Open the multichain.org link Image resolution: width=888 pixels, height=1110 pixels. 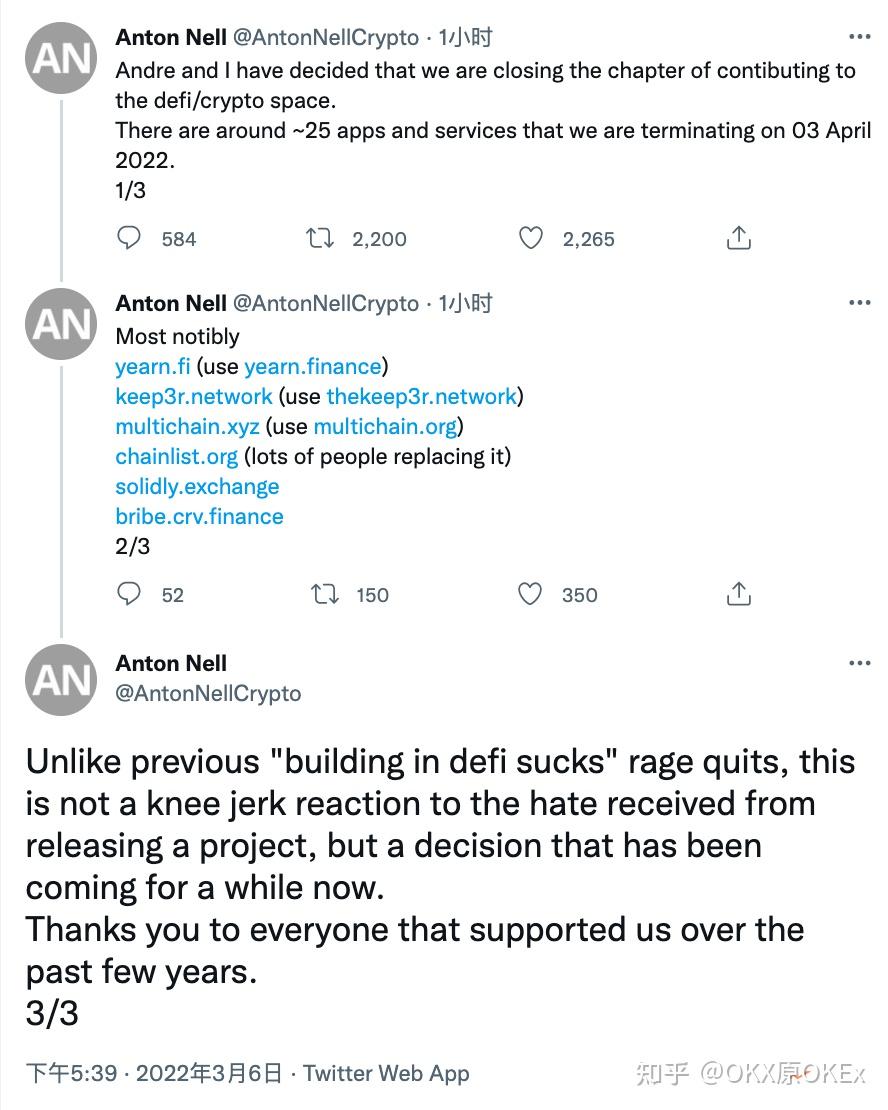[x=385, y=426]
